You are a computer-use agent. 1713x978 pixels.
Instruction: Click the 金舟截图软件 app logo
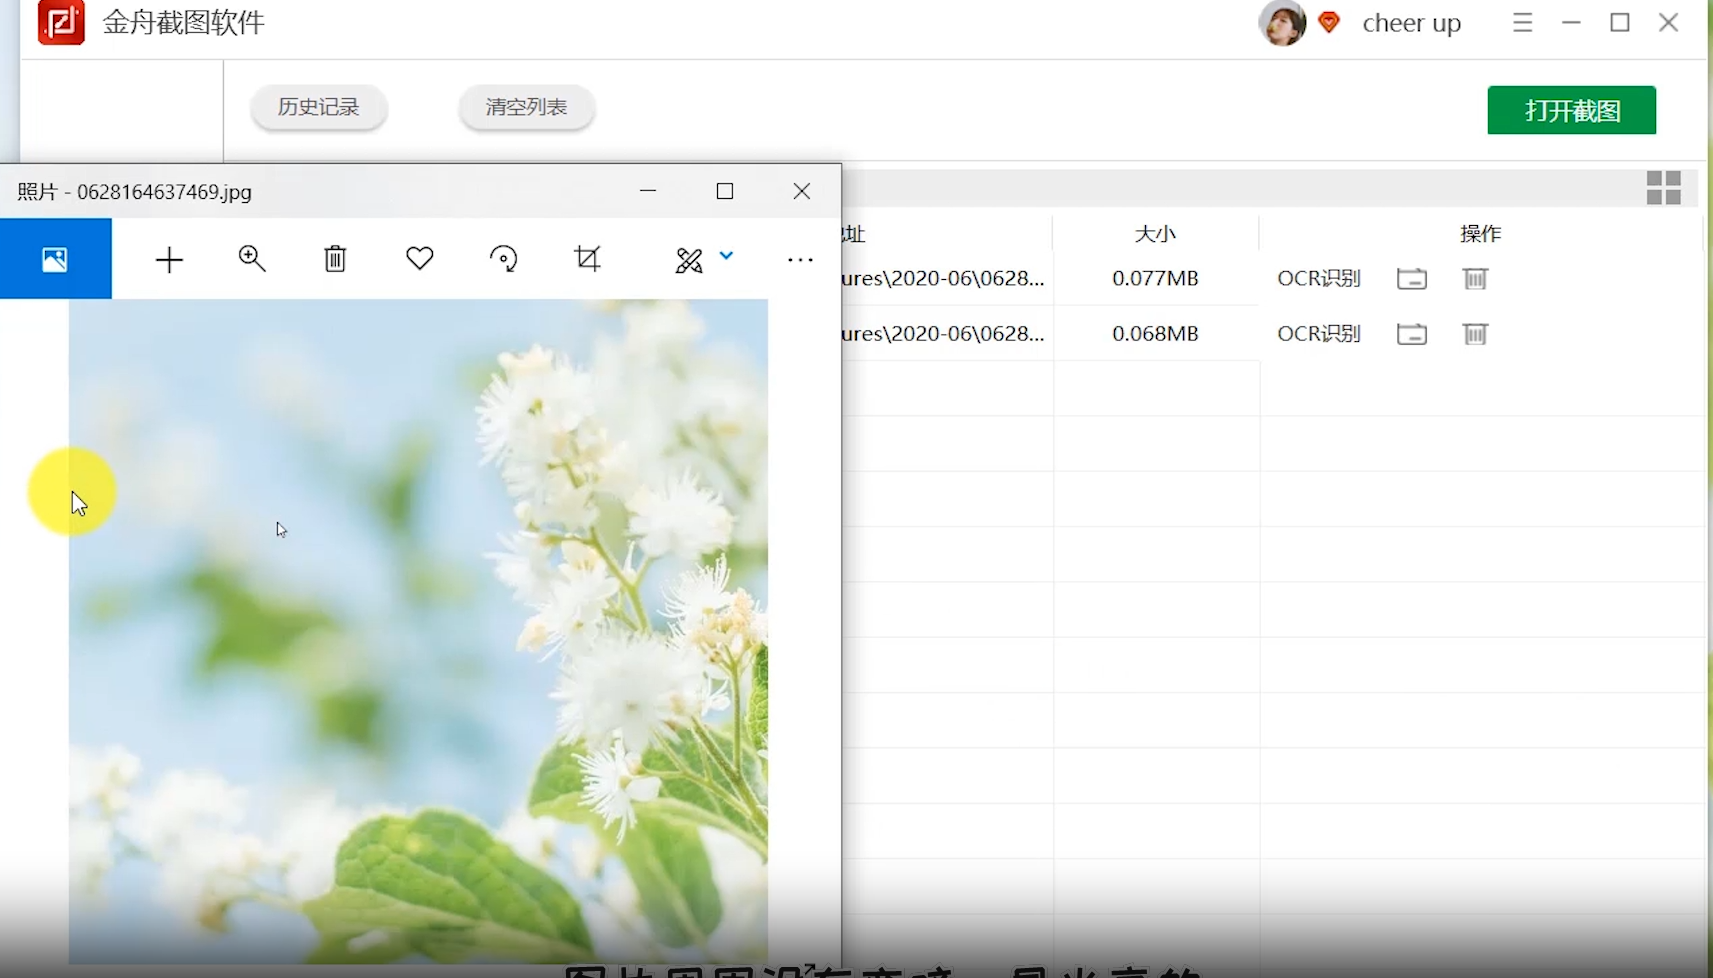point(61,22)
